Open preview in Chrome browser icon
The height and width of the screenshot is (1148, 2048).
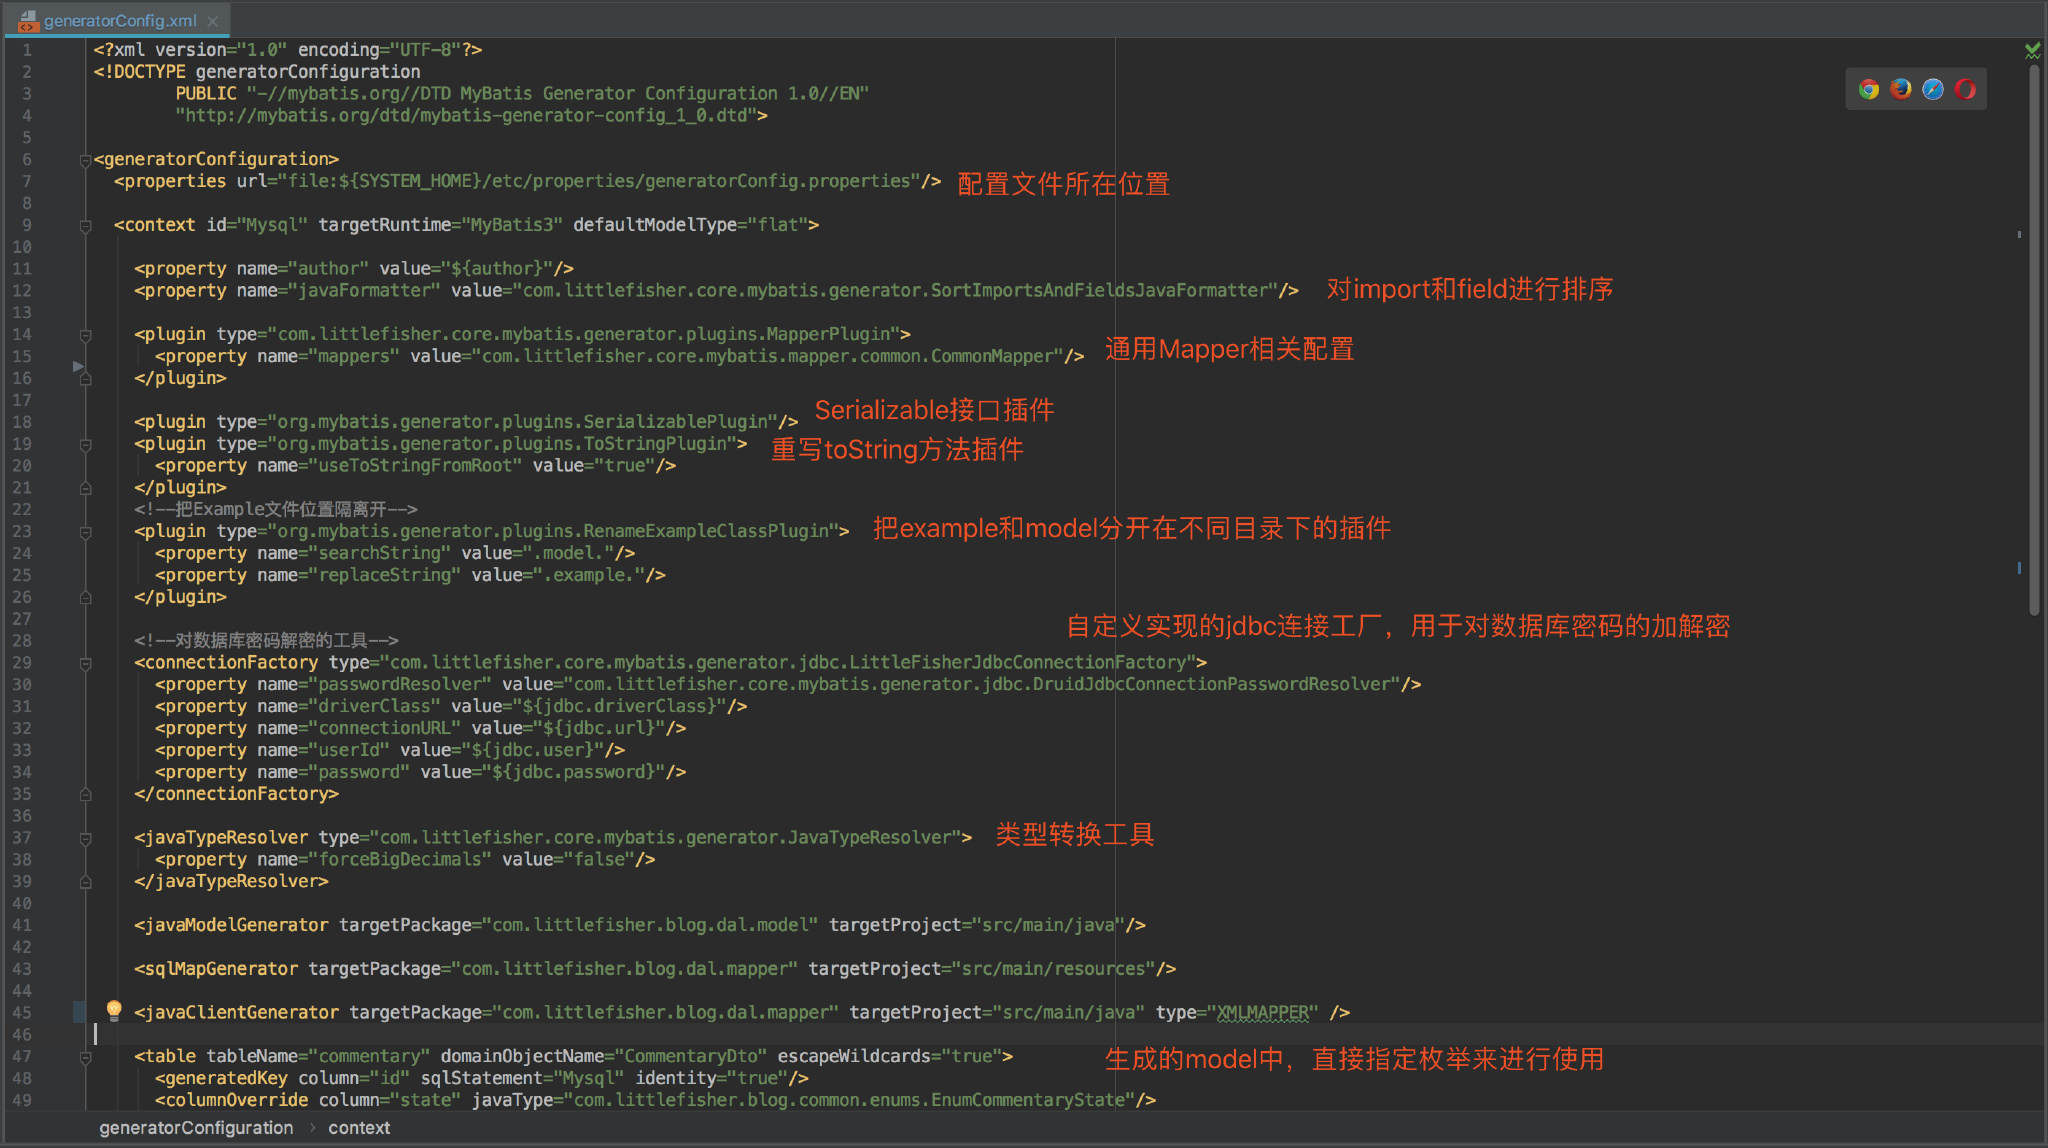(x=1868, y=89)
